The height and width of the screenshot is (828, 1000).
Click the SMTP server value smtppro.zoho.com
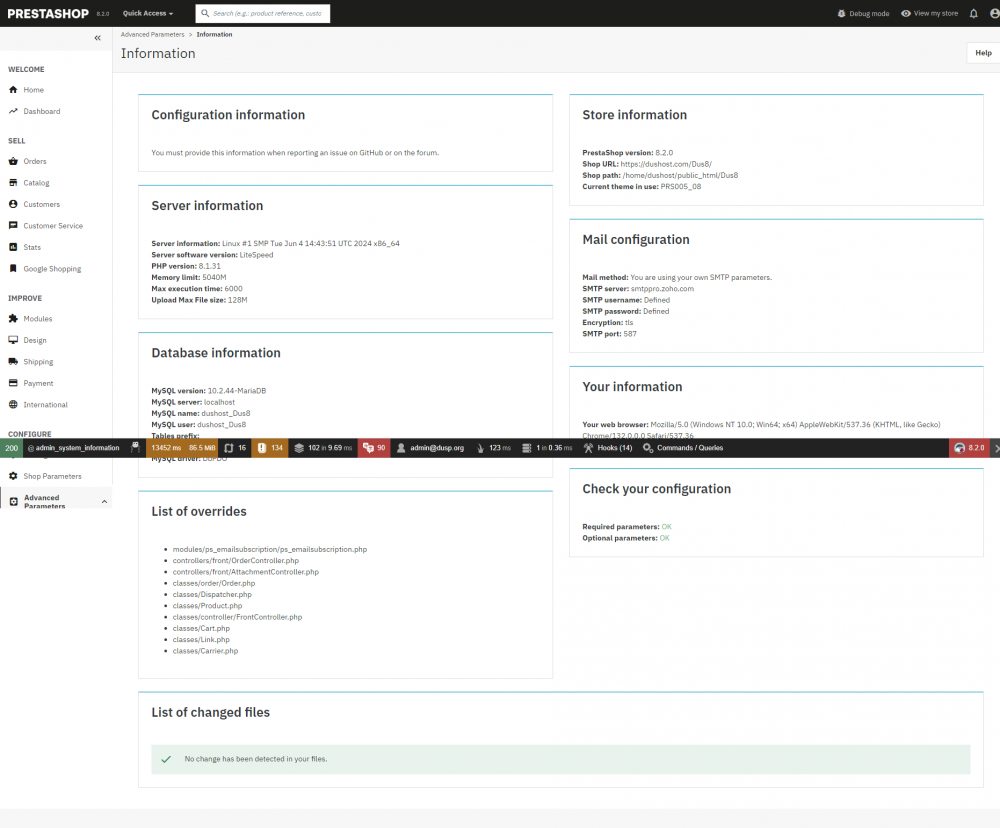(x=662, y=289)
